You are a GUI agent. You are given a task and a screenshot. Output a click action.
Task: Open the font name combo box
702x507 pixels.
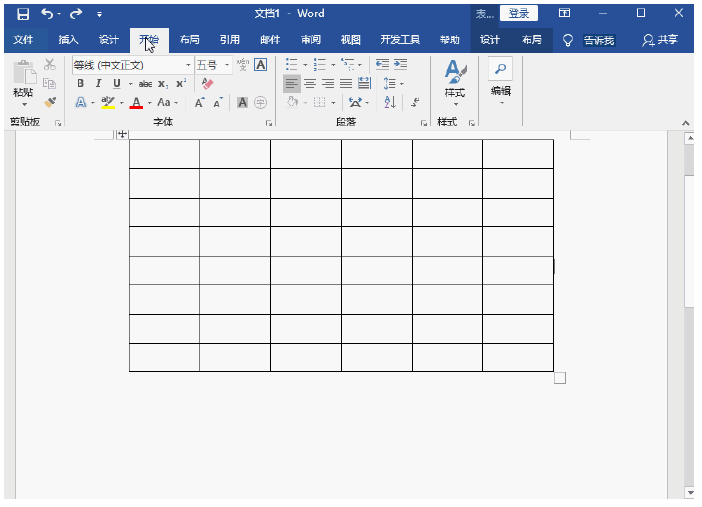[x=133, y=65]
